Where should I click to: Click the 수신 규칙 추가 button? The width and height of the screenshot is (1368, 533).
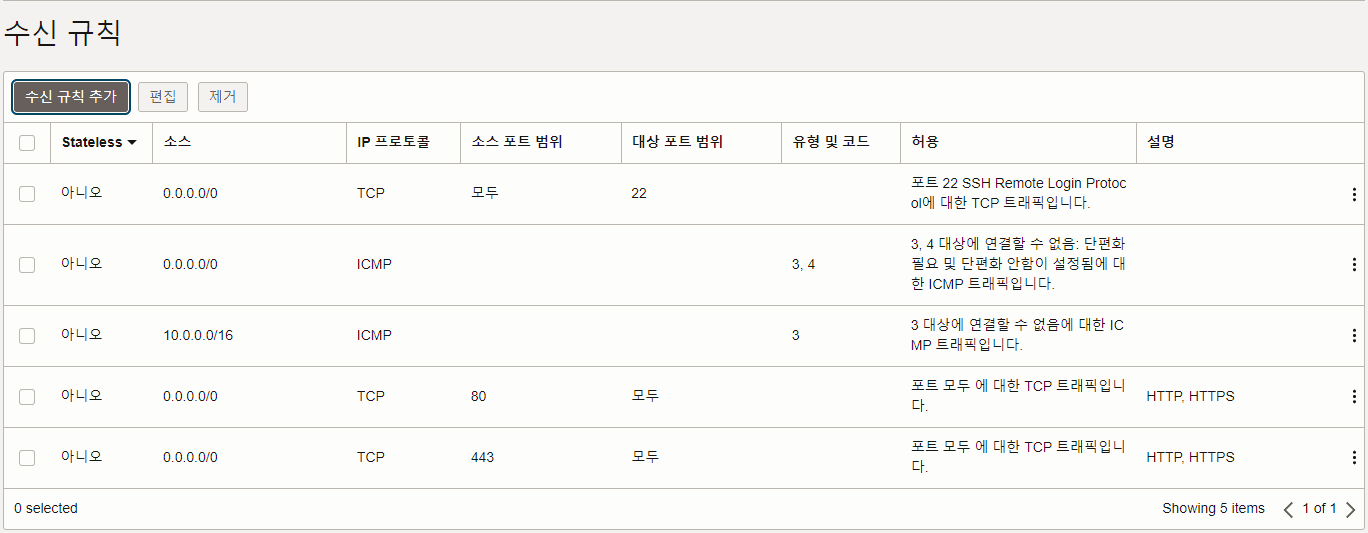click(x=71, y=97)
